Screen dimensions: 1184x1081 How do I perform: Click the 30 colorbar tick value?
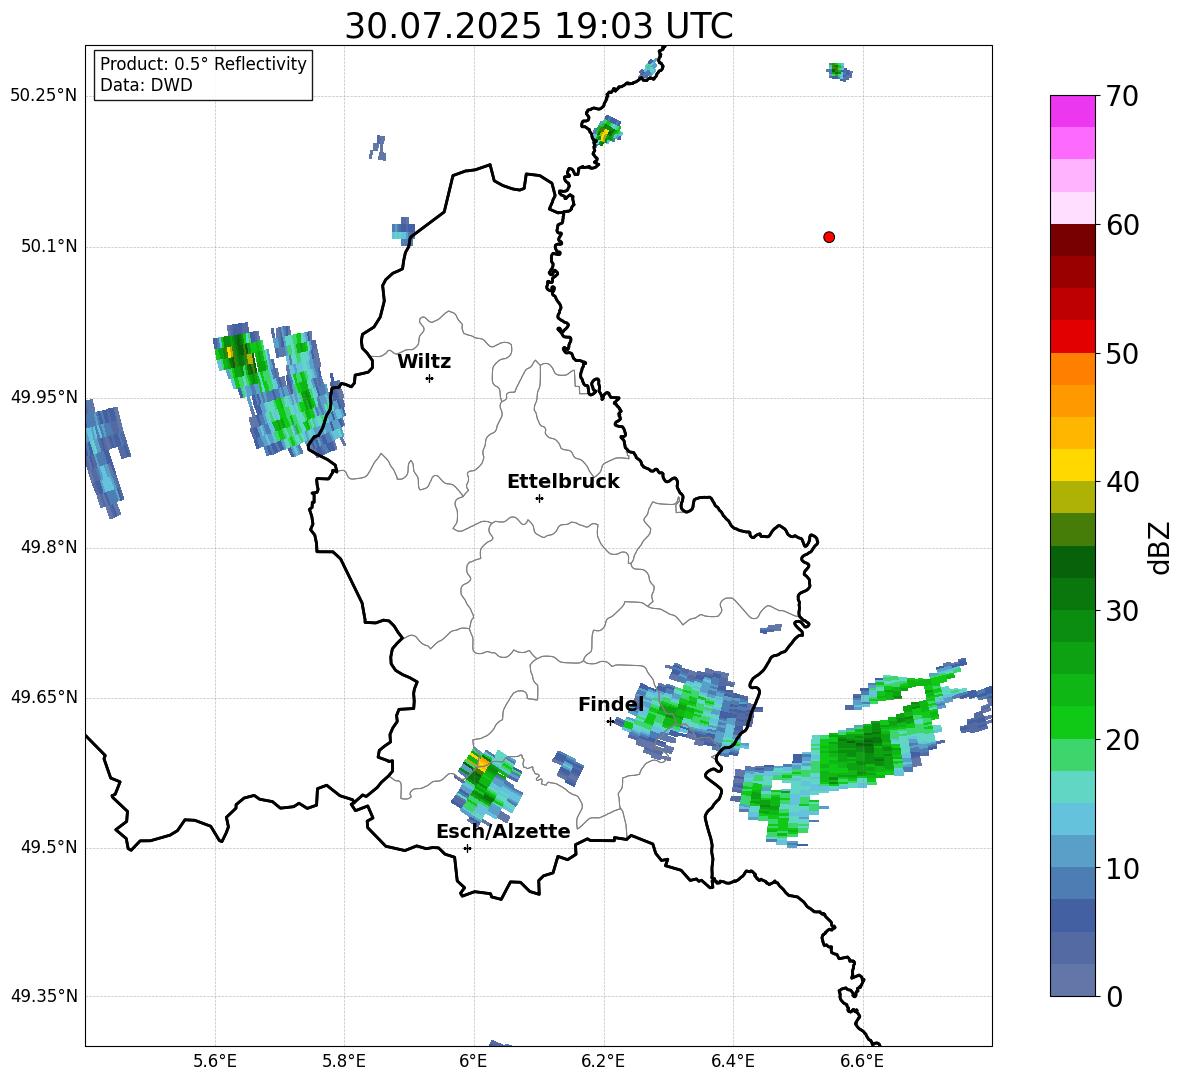click(1121, 611)
